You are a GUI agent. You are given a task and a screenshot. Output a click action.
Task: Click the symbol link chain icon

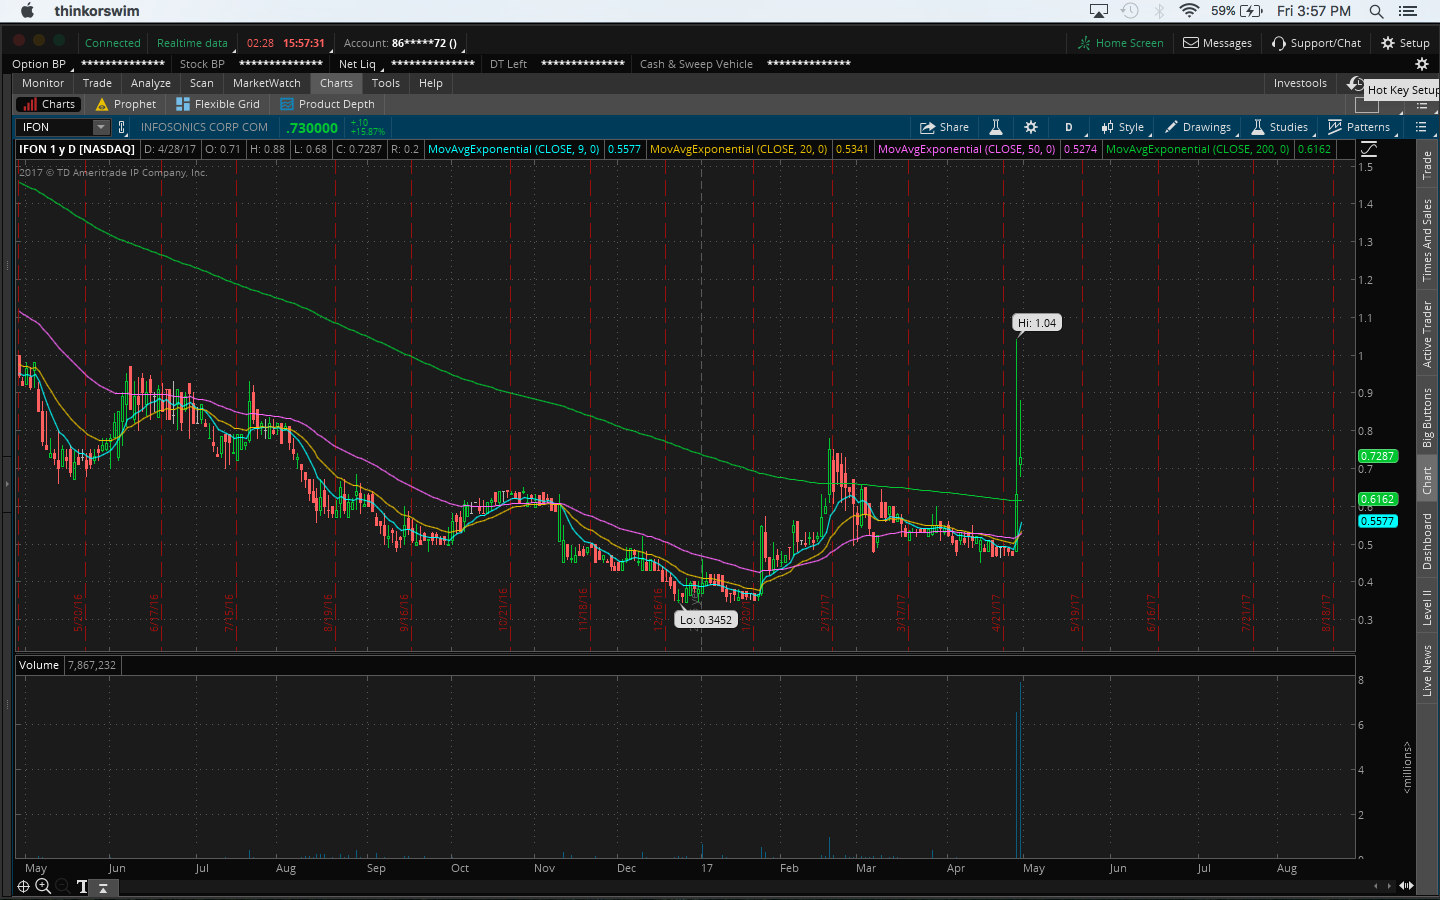click(122, 127)
